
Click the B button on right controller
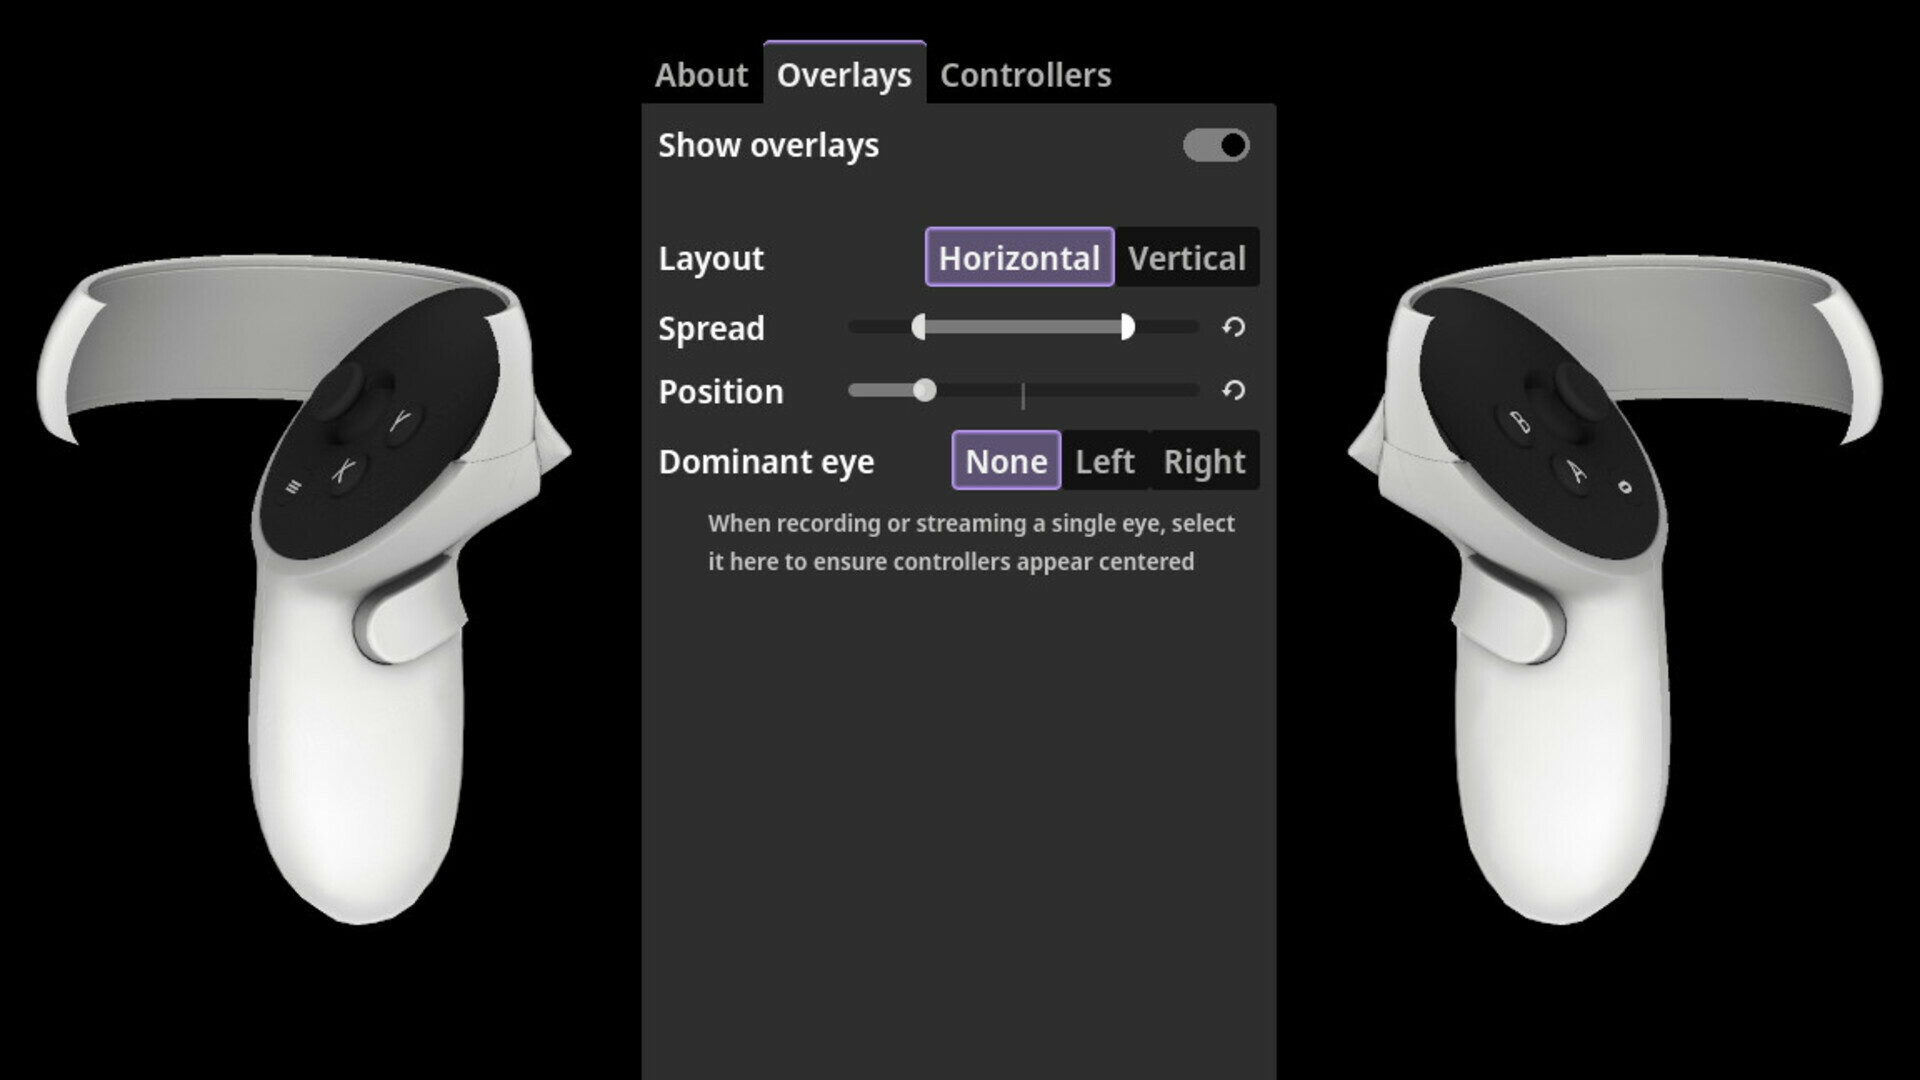tap(1519, 422)
